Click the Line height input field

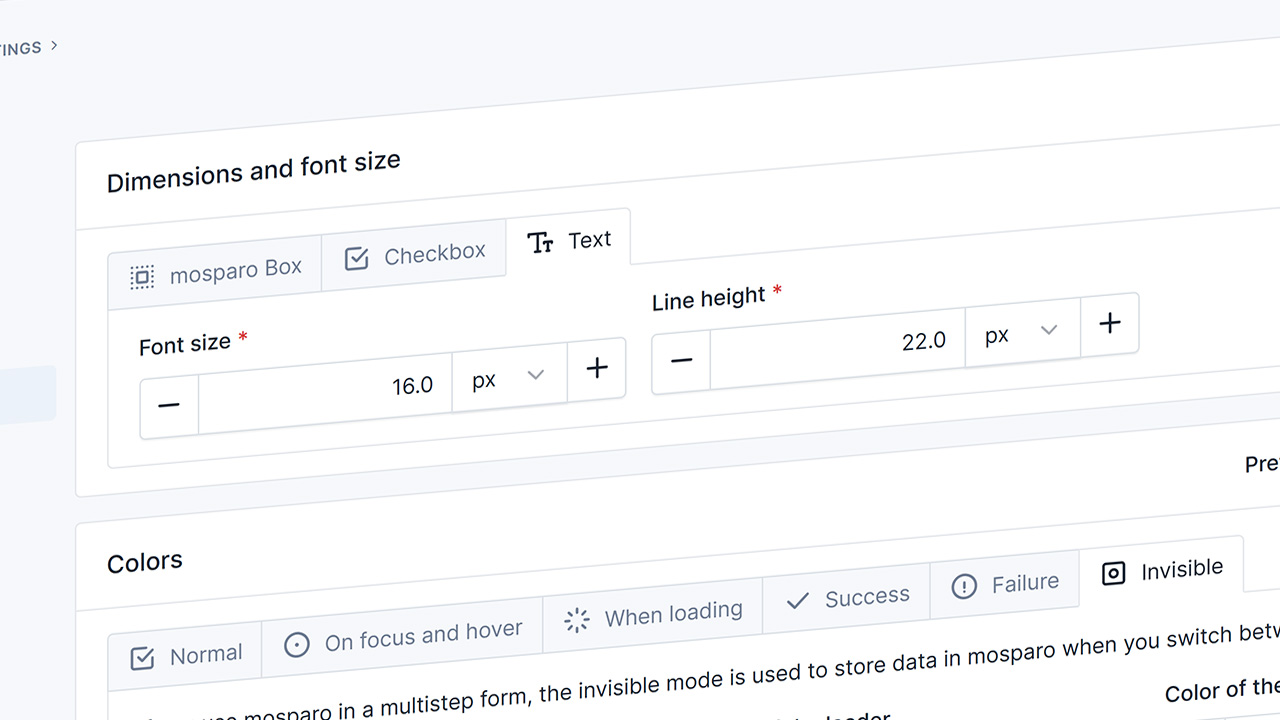point(838,347)
